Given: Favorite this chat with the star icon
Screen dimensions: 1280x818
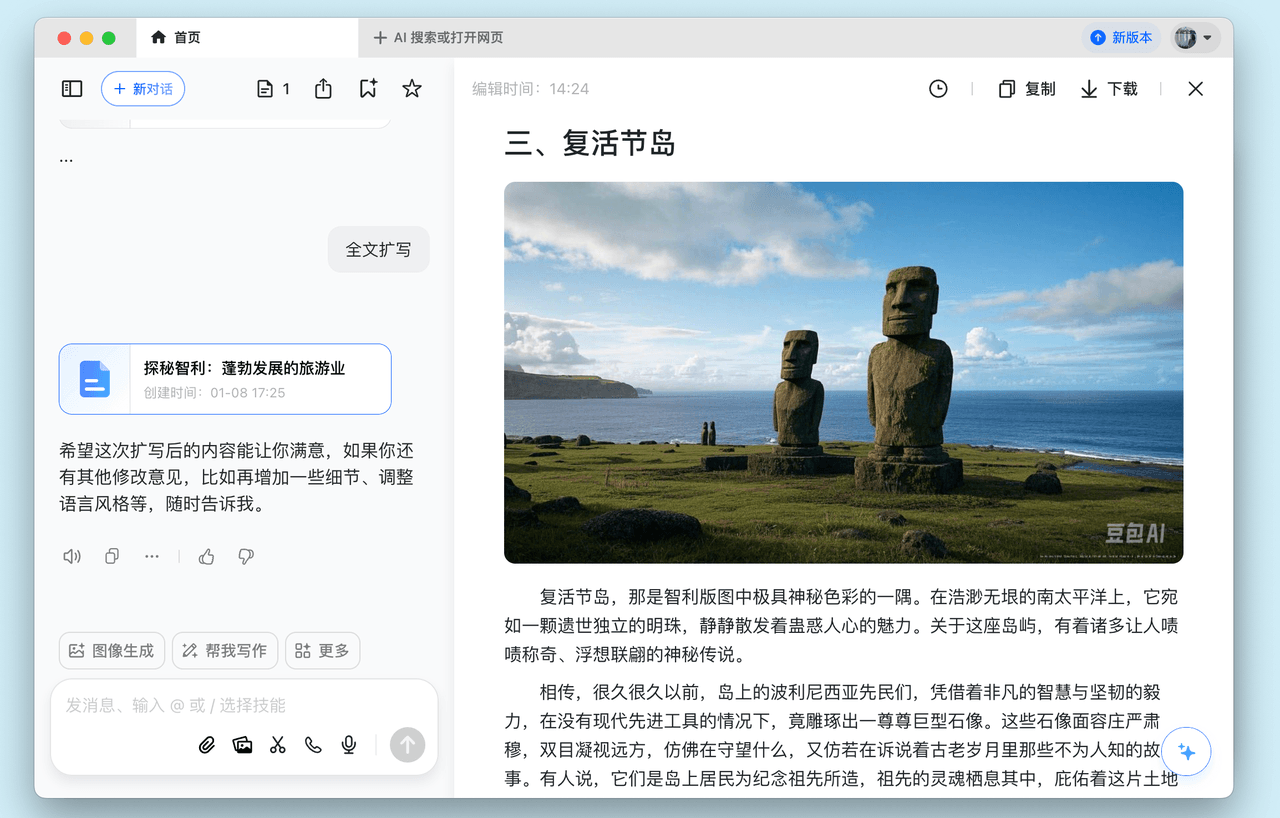Looking at the screenshot, I should (411, 89).
